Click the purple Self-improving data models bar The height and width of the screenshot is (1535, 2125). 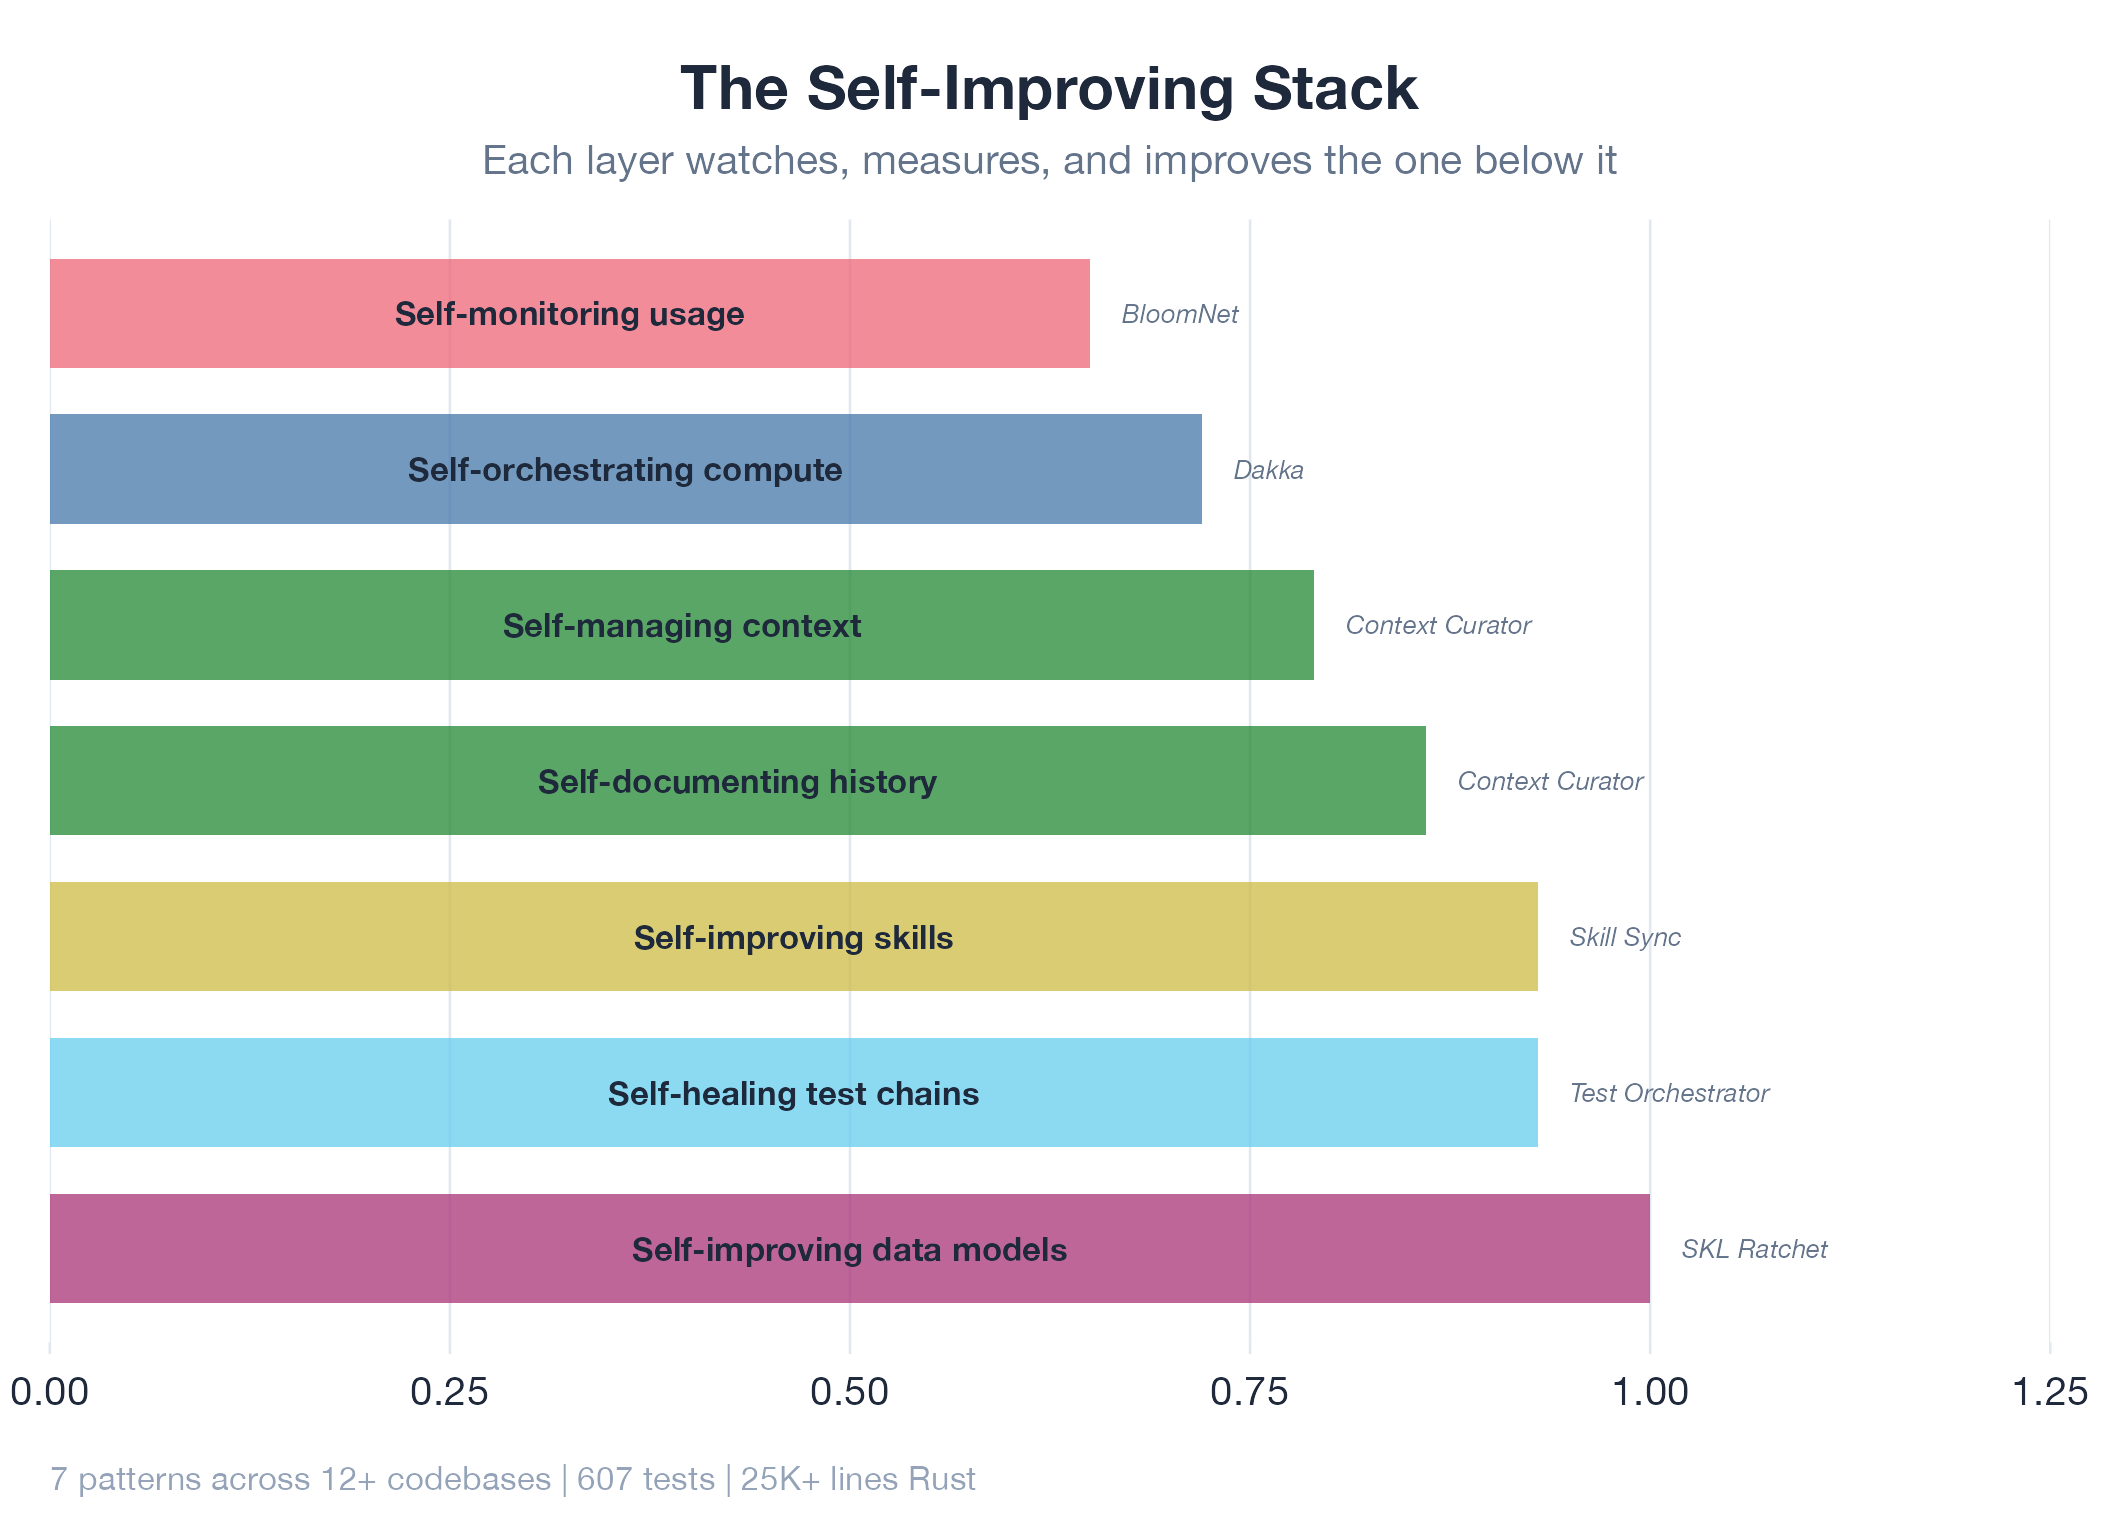click(849, 1249)
